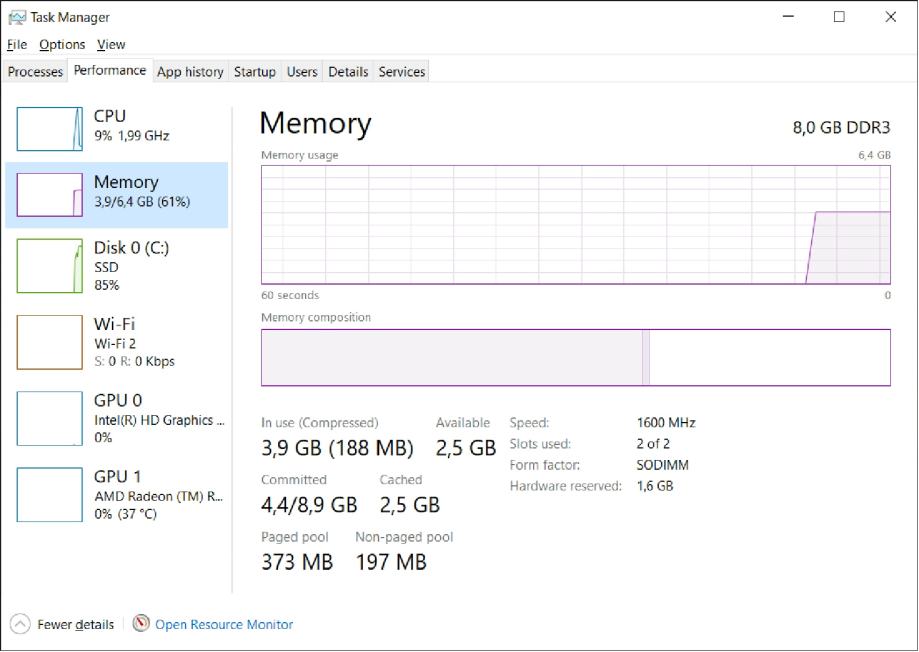Select the CPU mini graph thumbnail
Screen dimensions: 919x652
50,129
